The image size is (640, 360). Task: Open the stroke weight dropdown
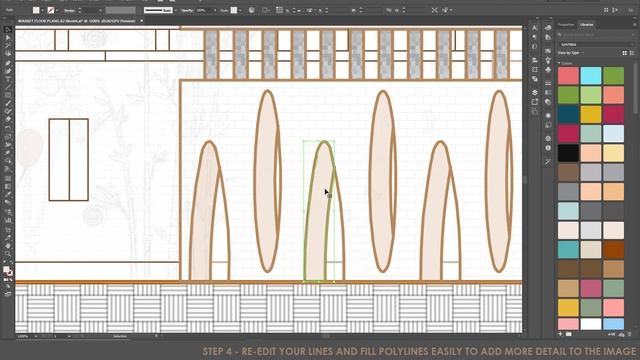[100, 10]
